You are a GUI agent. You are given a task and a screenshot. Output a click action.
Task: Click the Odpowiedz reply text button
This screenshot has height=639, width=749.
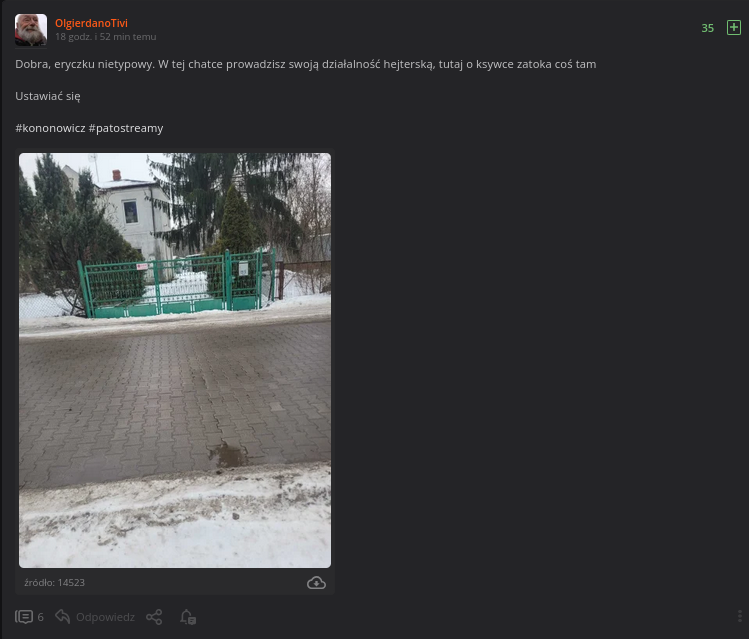[106, 617]
